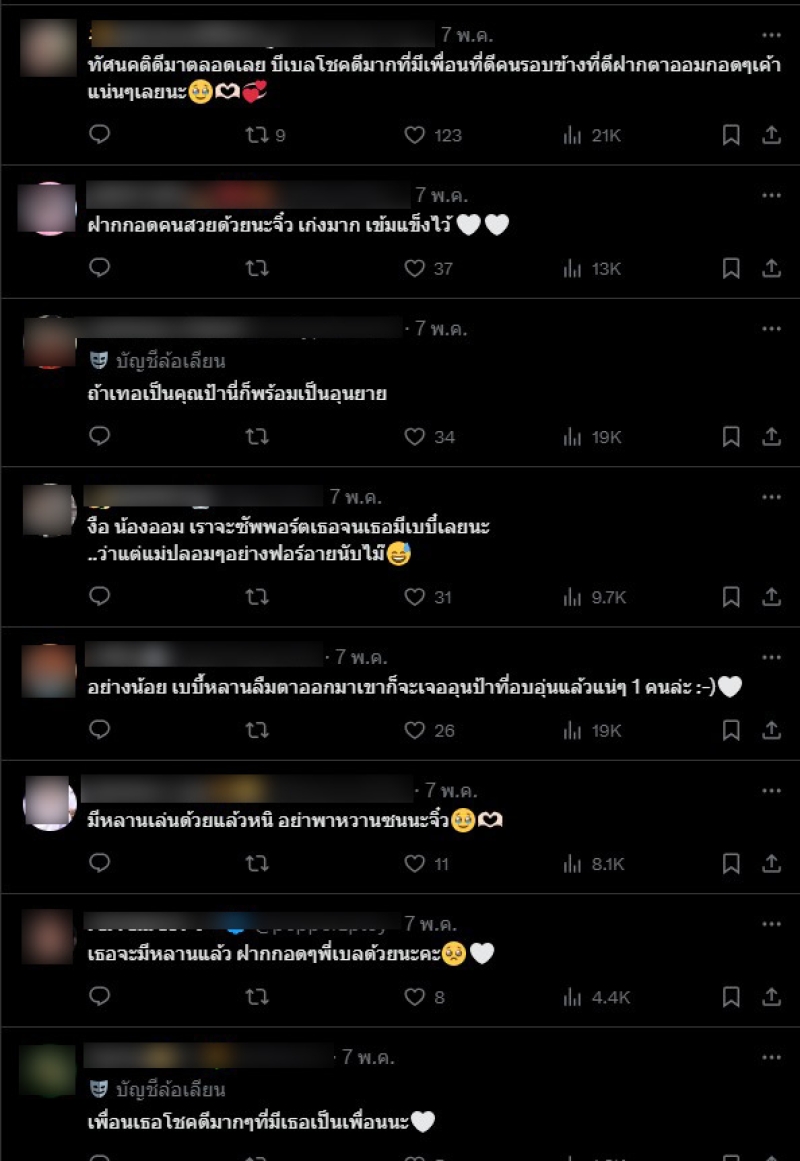Image resolution: width=800 pixels, height=1161 pixels.
Task: Open the profile avatar of the first reply
Action: (48, 48)
